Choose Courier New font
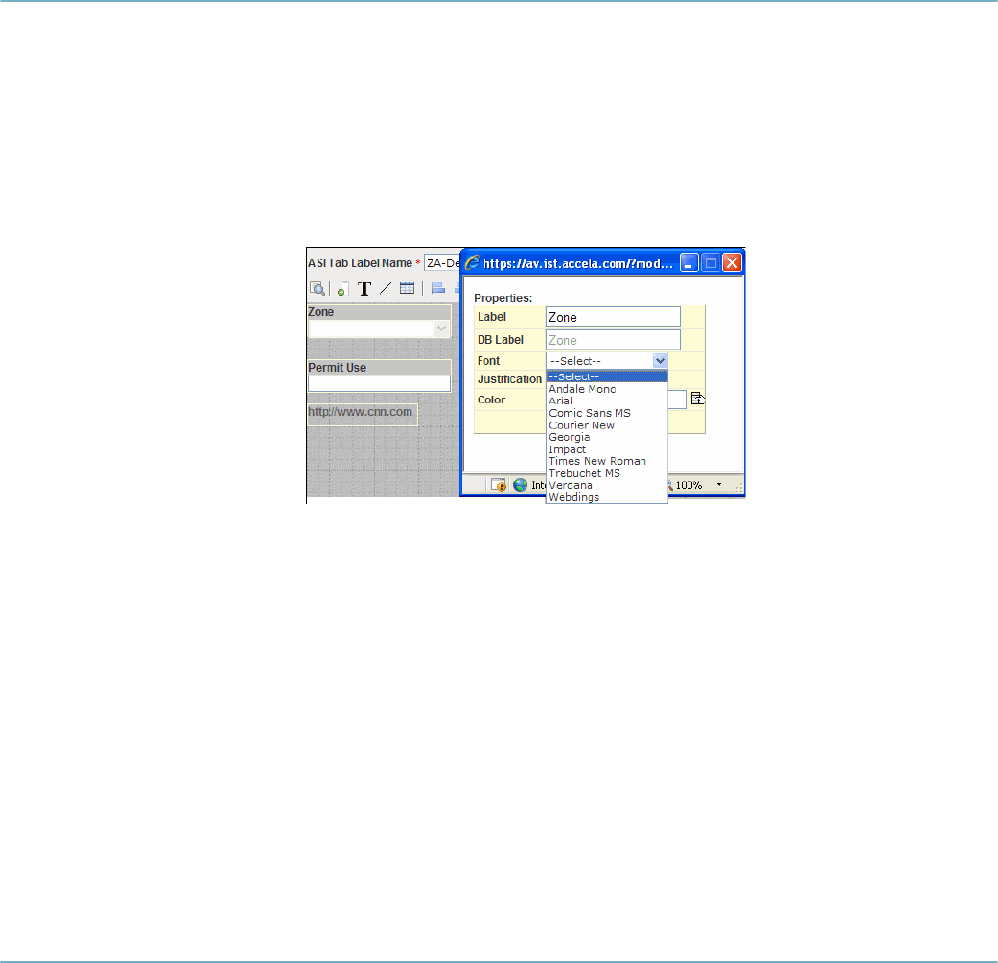Viewport: 998px width, 963px height. coord(607,425)
